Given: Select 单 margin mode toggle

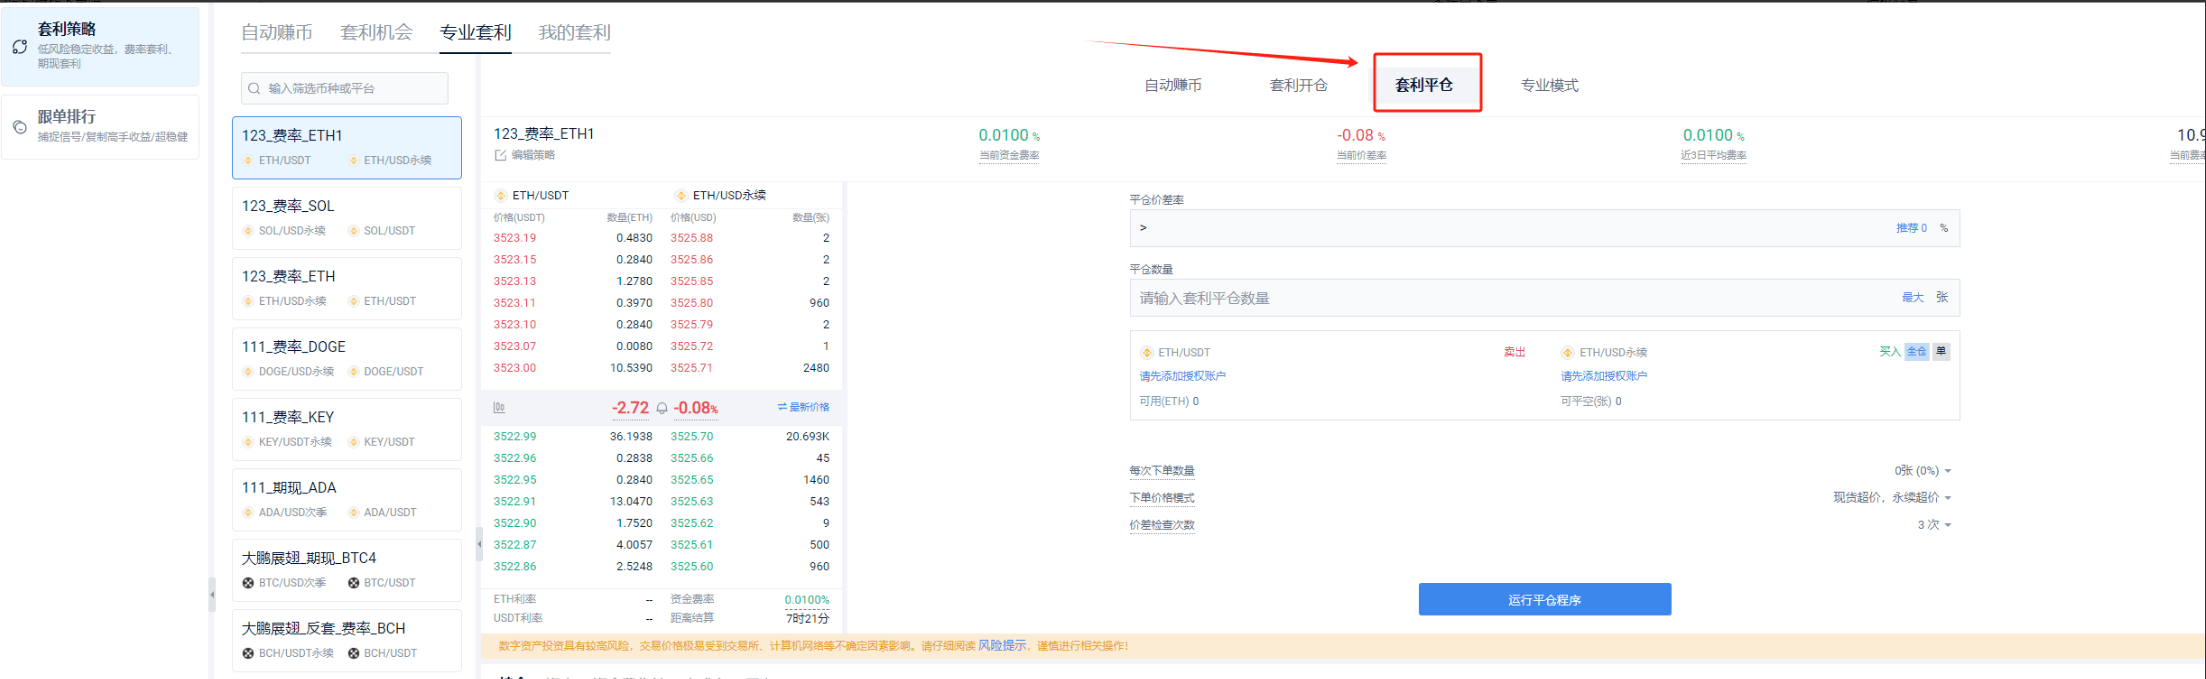Looking at the screenshot, I should tap(1941, 351).
